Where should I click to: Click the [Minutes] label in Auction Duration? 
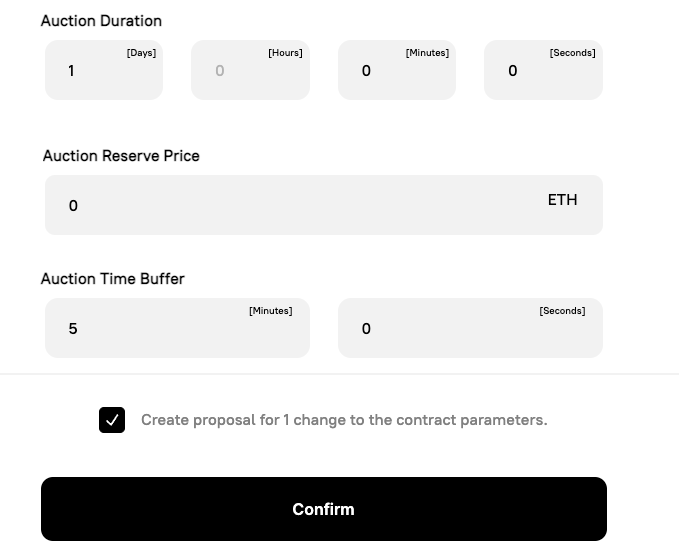pyautogui.click(x=427, y=53)
